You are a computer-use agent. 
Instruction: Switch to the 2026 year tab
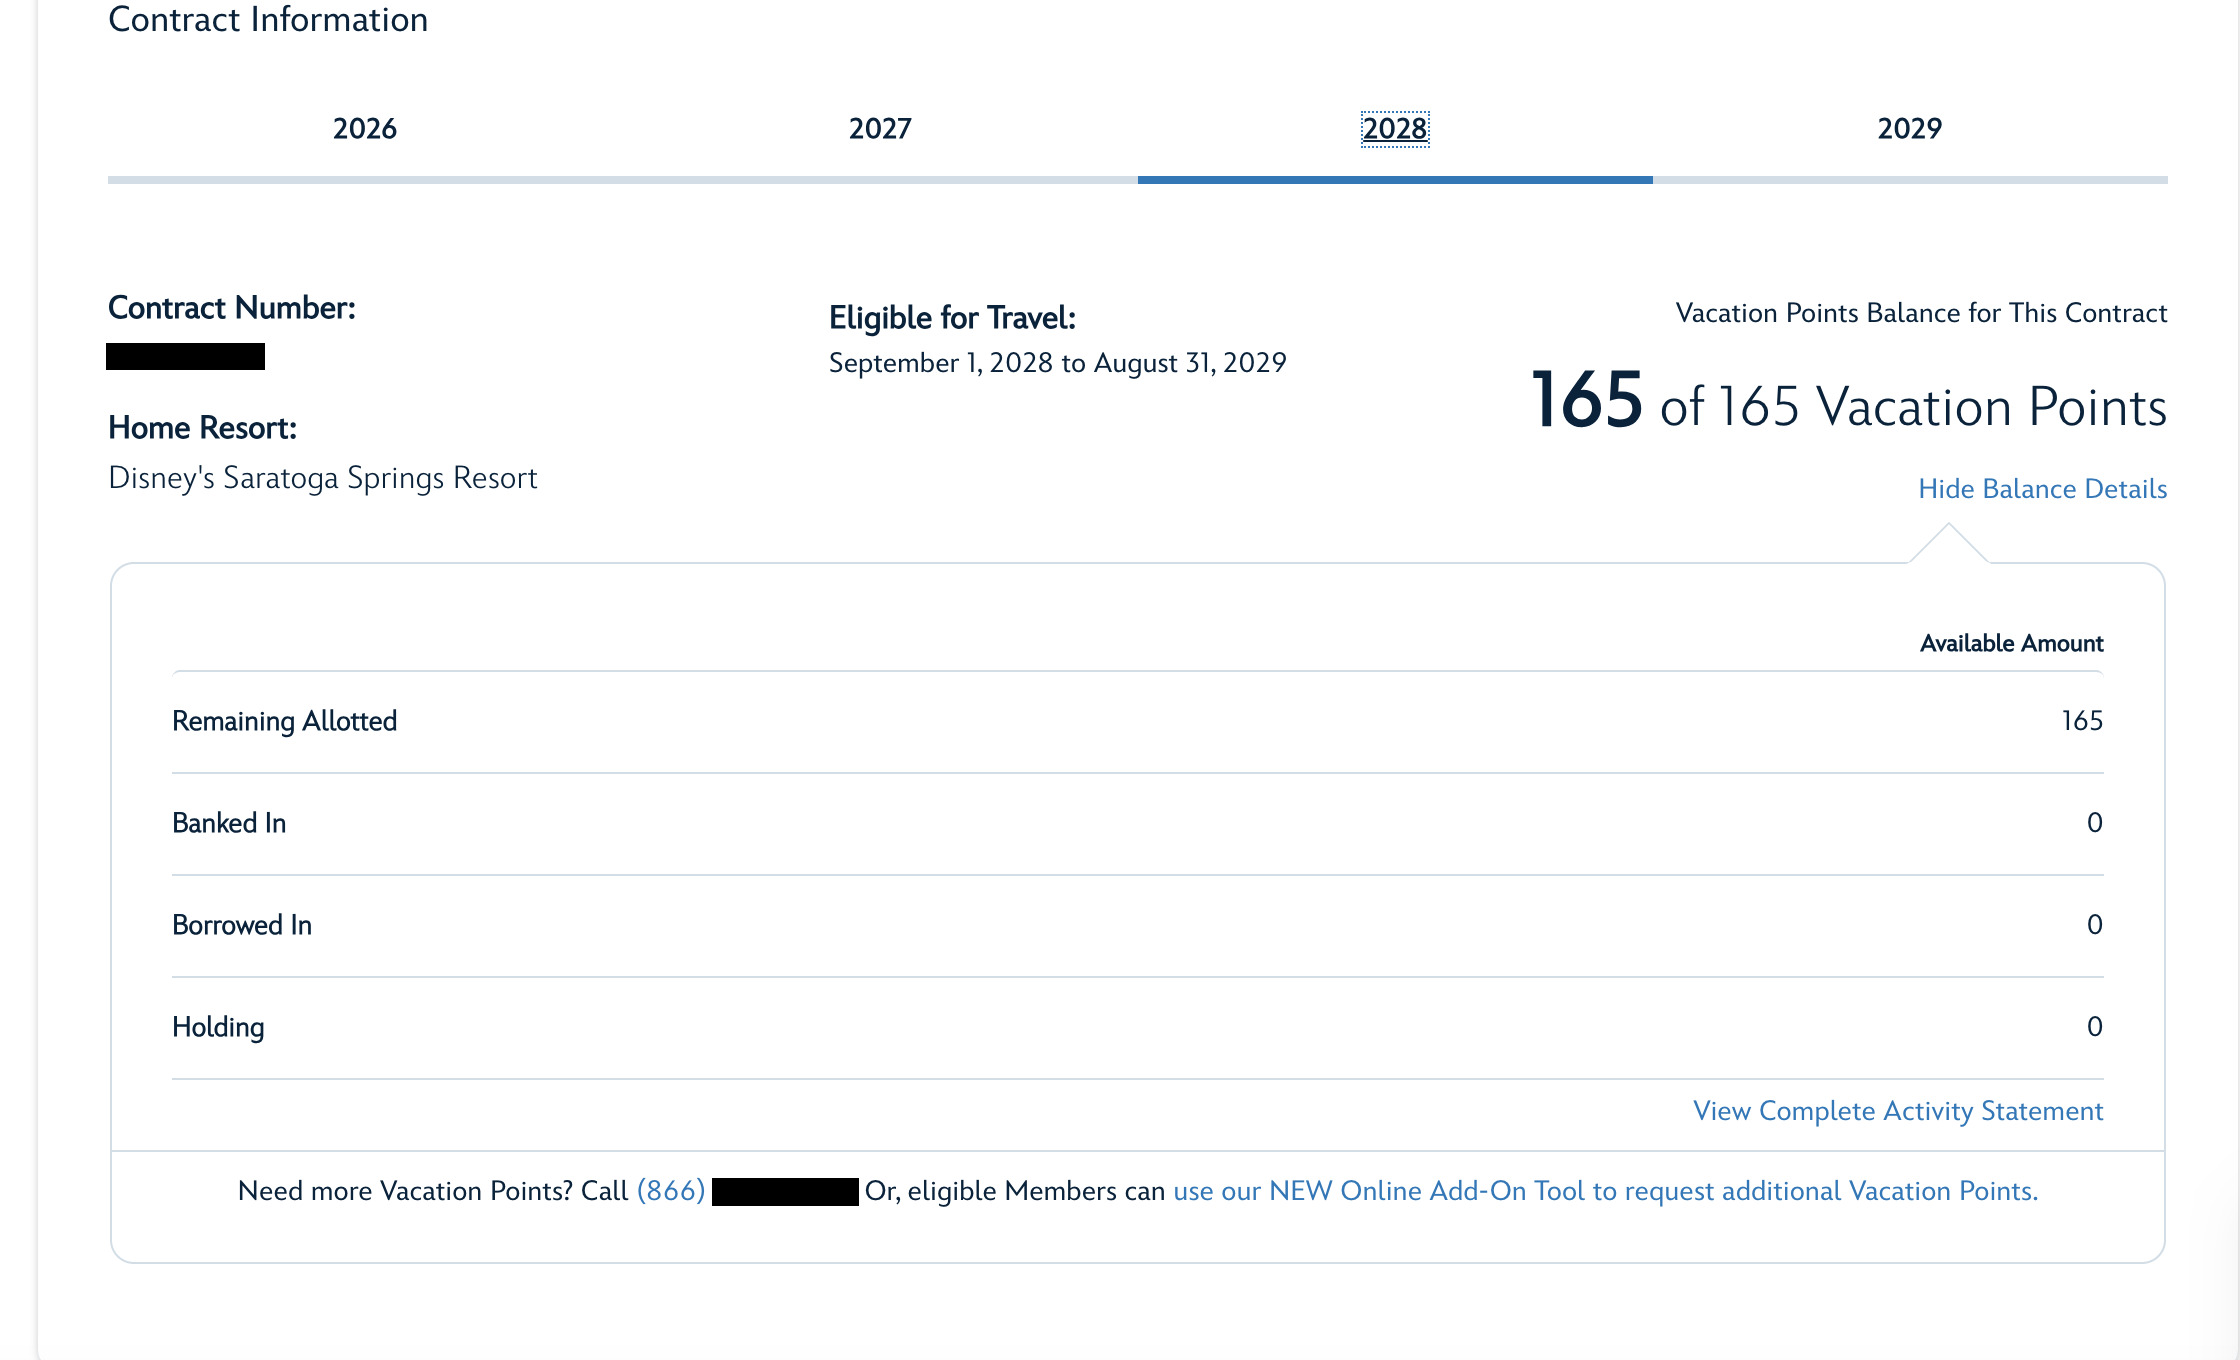(365, 129)
